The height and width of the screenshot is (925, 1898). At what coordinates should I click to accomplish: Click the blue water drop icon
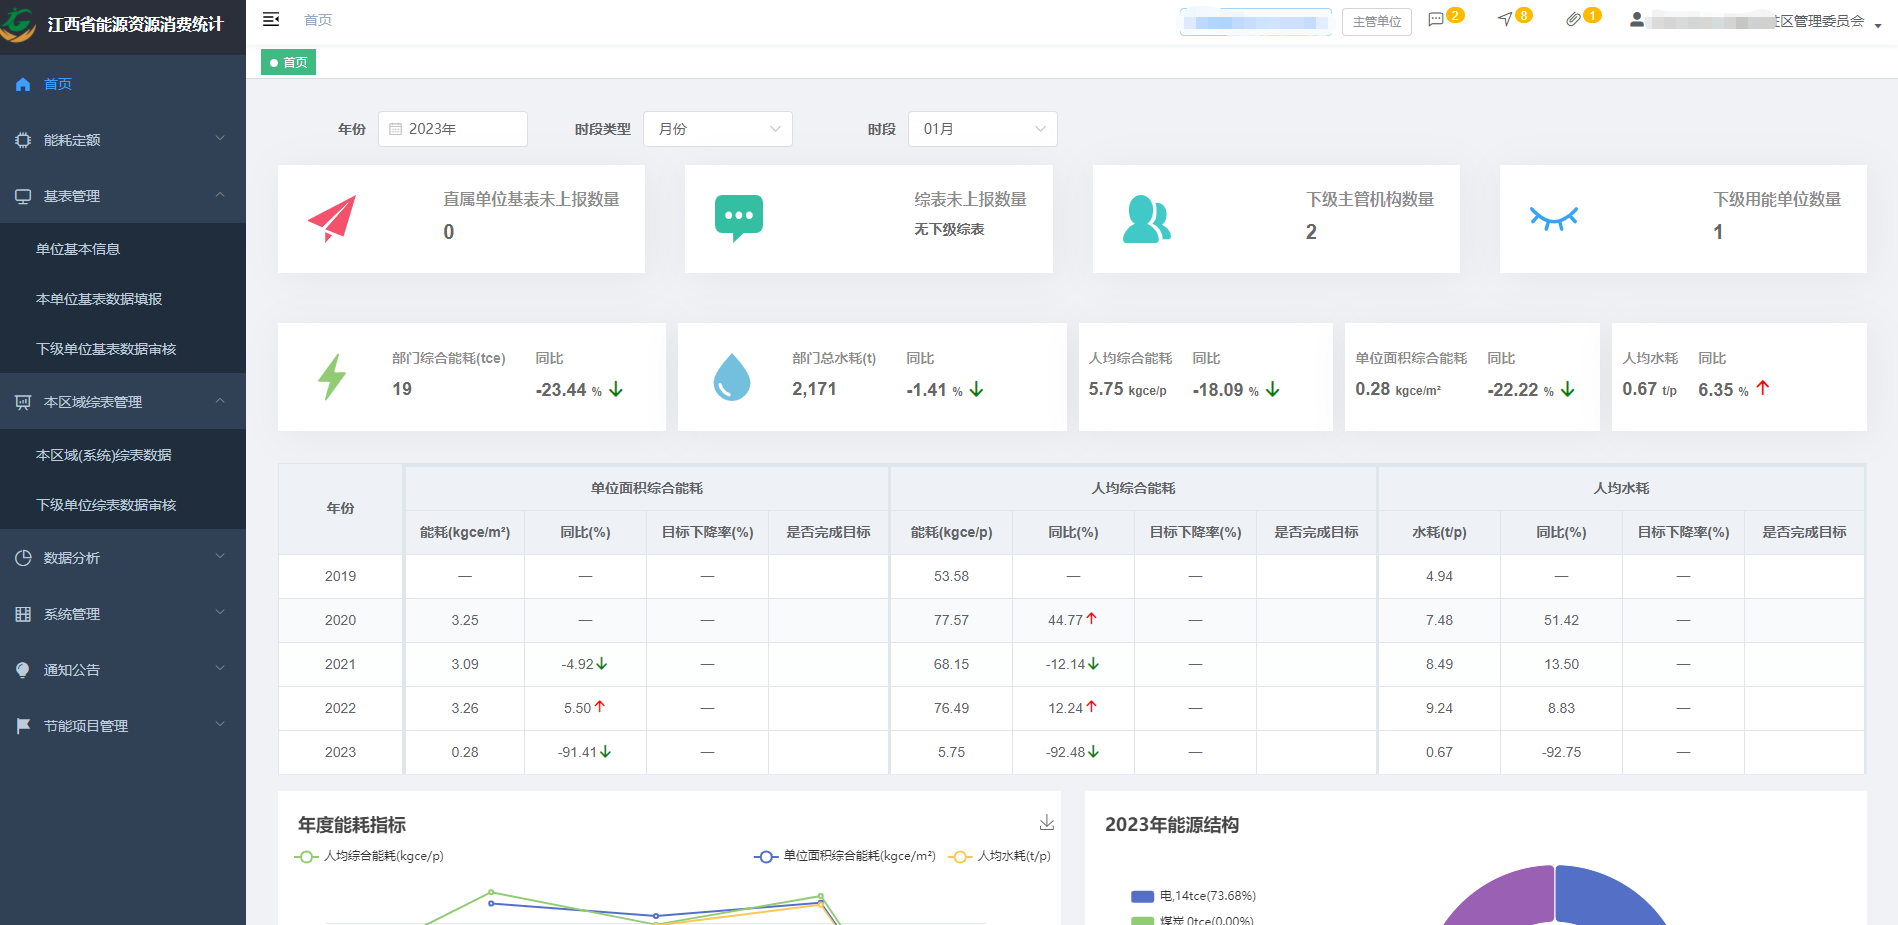(732, 377)
